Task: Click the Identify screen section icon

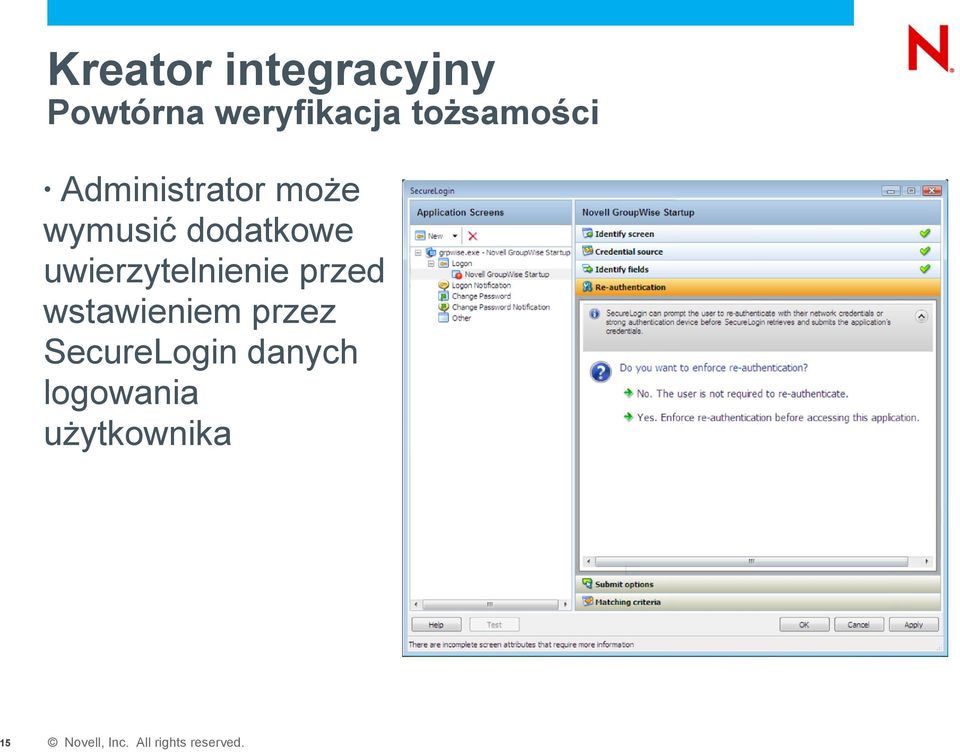Action: [588, 233]
